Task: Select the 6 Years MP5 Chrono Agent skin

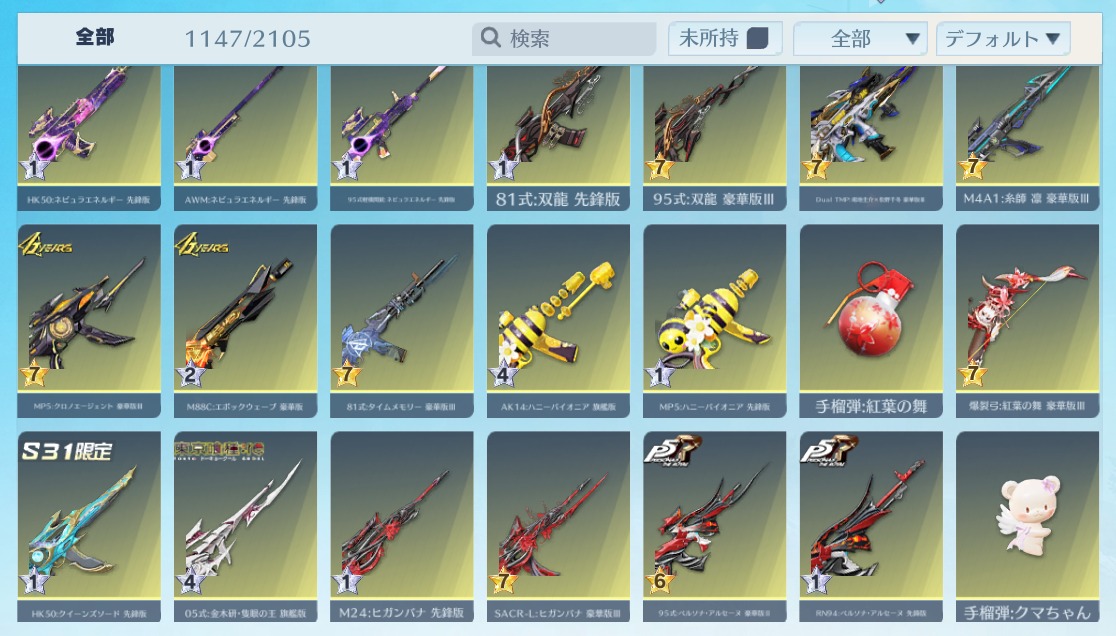Action: click(x=89, y=321)
